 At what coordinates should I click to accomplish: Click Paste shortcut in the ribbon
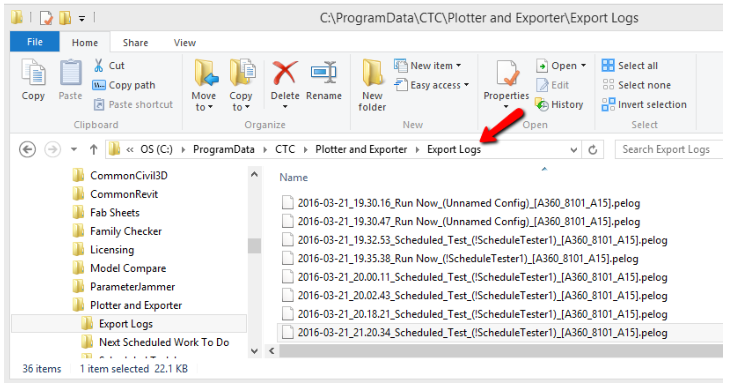pyautogui.click(x=133, y=105)
